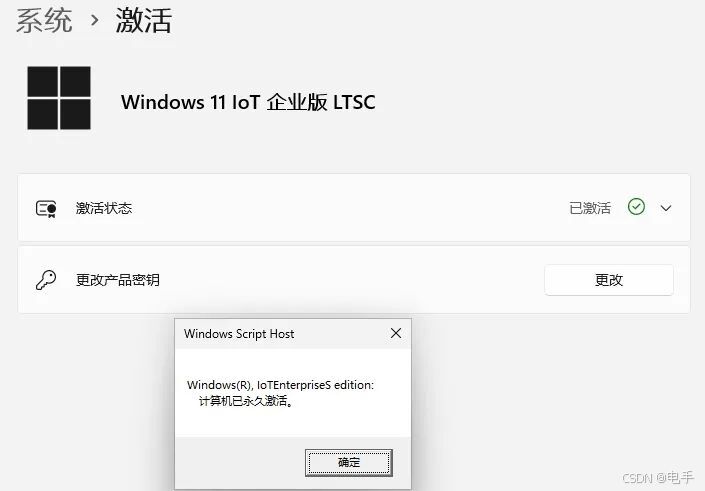Click empty area of product key row
The image size is (705, 491).
pos(351,280)
